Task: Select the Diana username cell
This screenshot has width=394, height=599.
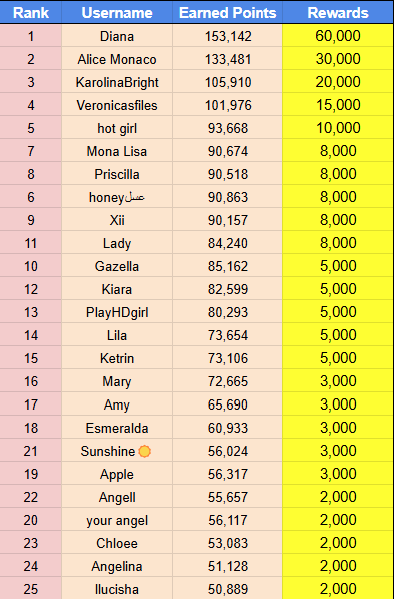Action: tap(117, 36)
